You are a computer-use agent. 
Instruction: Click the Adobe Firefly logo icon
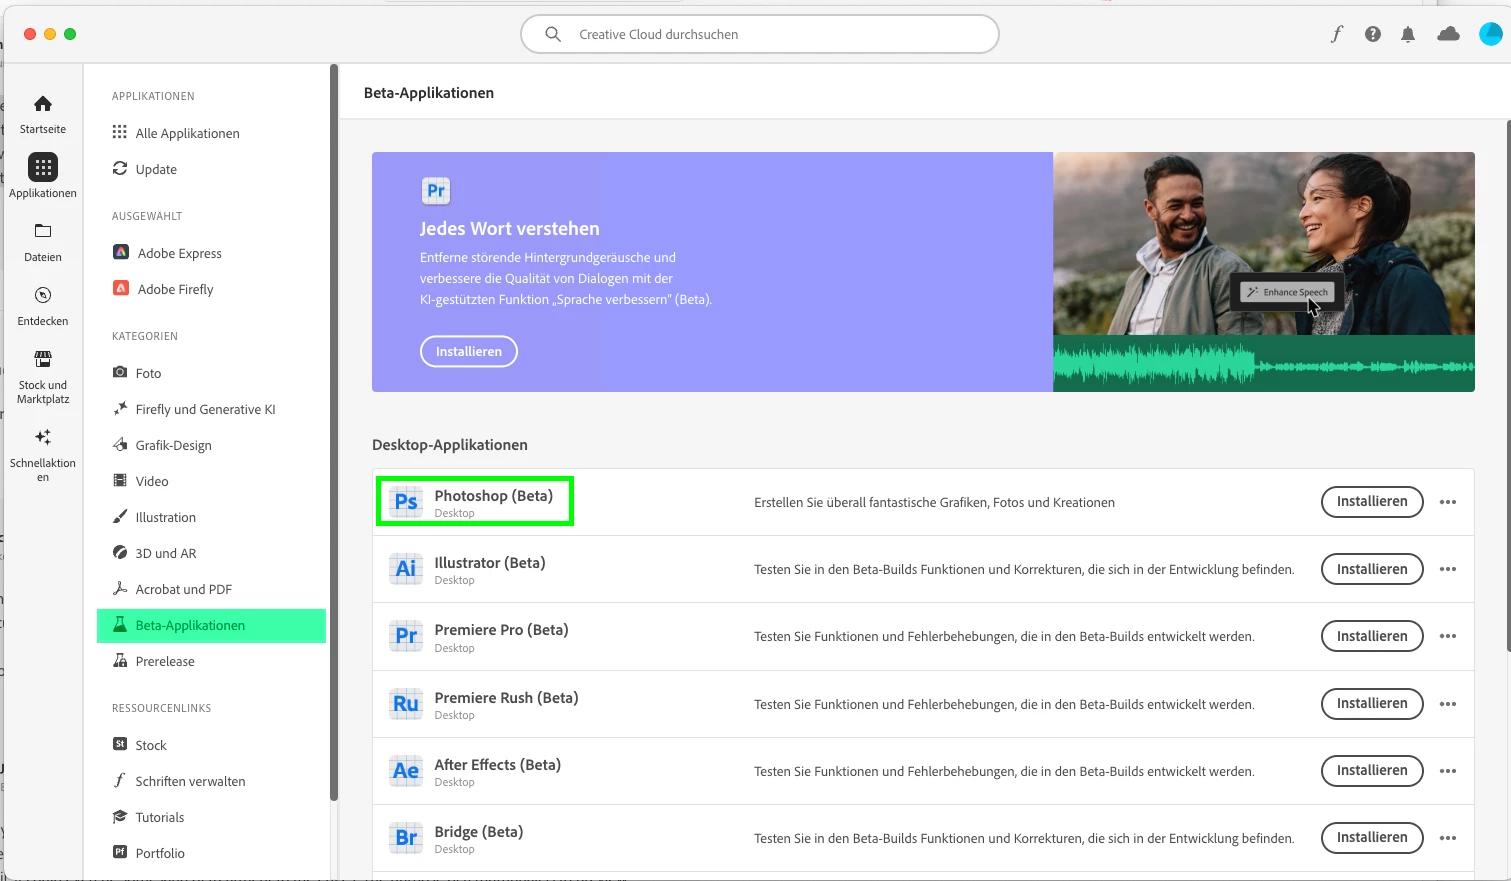[121, 289]
